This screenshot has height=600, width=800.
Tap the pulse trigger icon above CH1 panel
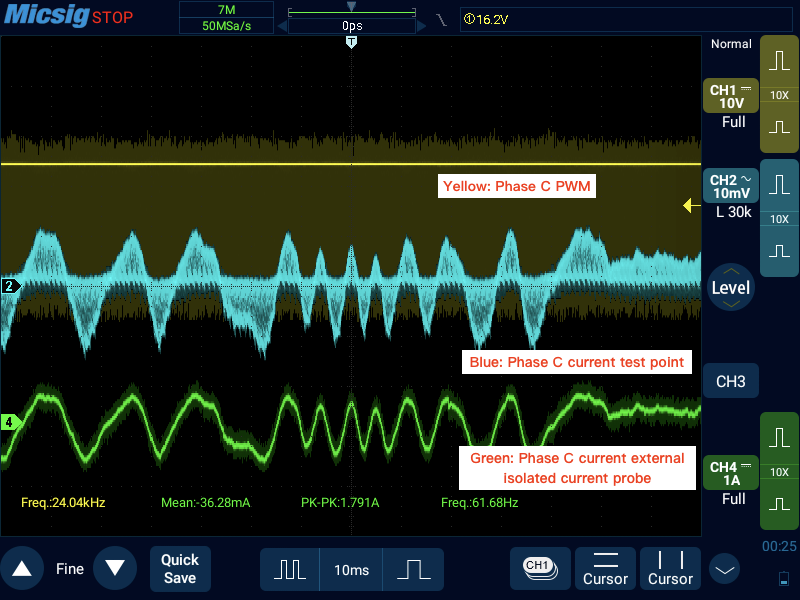pyautogui.click(x=779, y=62)
